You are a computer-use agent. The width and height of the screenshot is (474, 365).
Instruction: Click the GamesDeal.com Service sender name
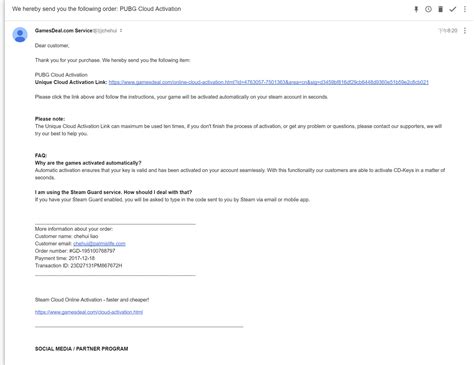coord(64,31)
